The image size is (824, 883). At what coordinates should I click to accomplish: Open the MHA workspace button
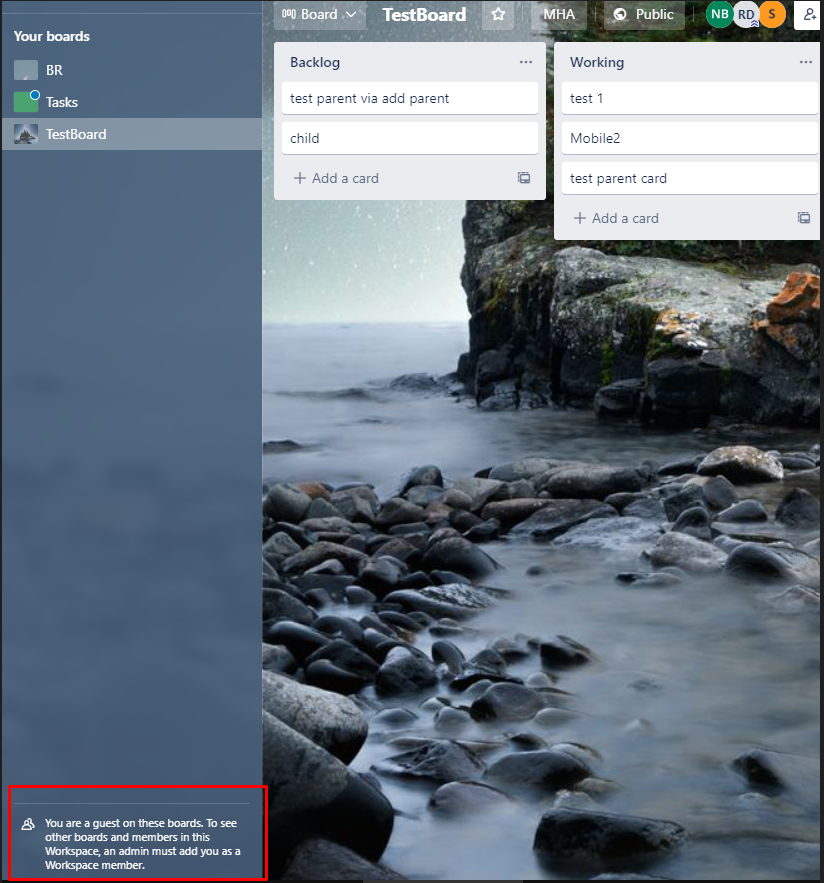[x=559, y=15]
